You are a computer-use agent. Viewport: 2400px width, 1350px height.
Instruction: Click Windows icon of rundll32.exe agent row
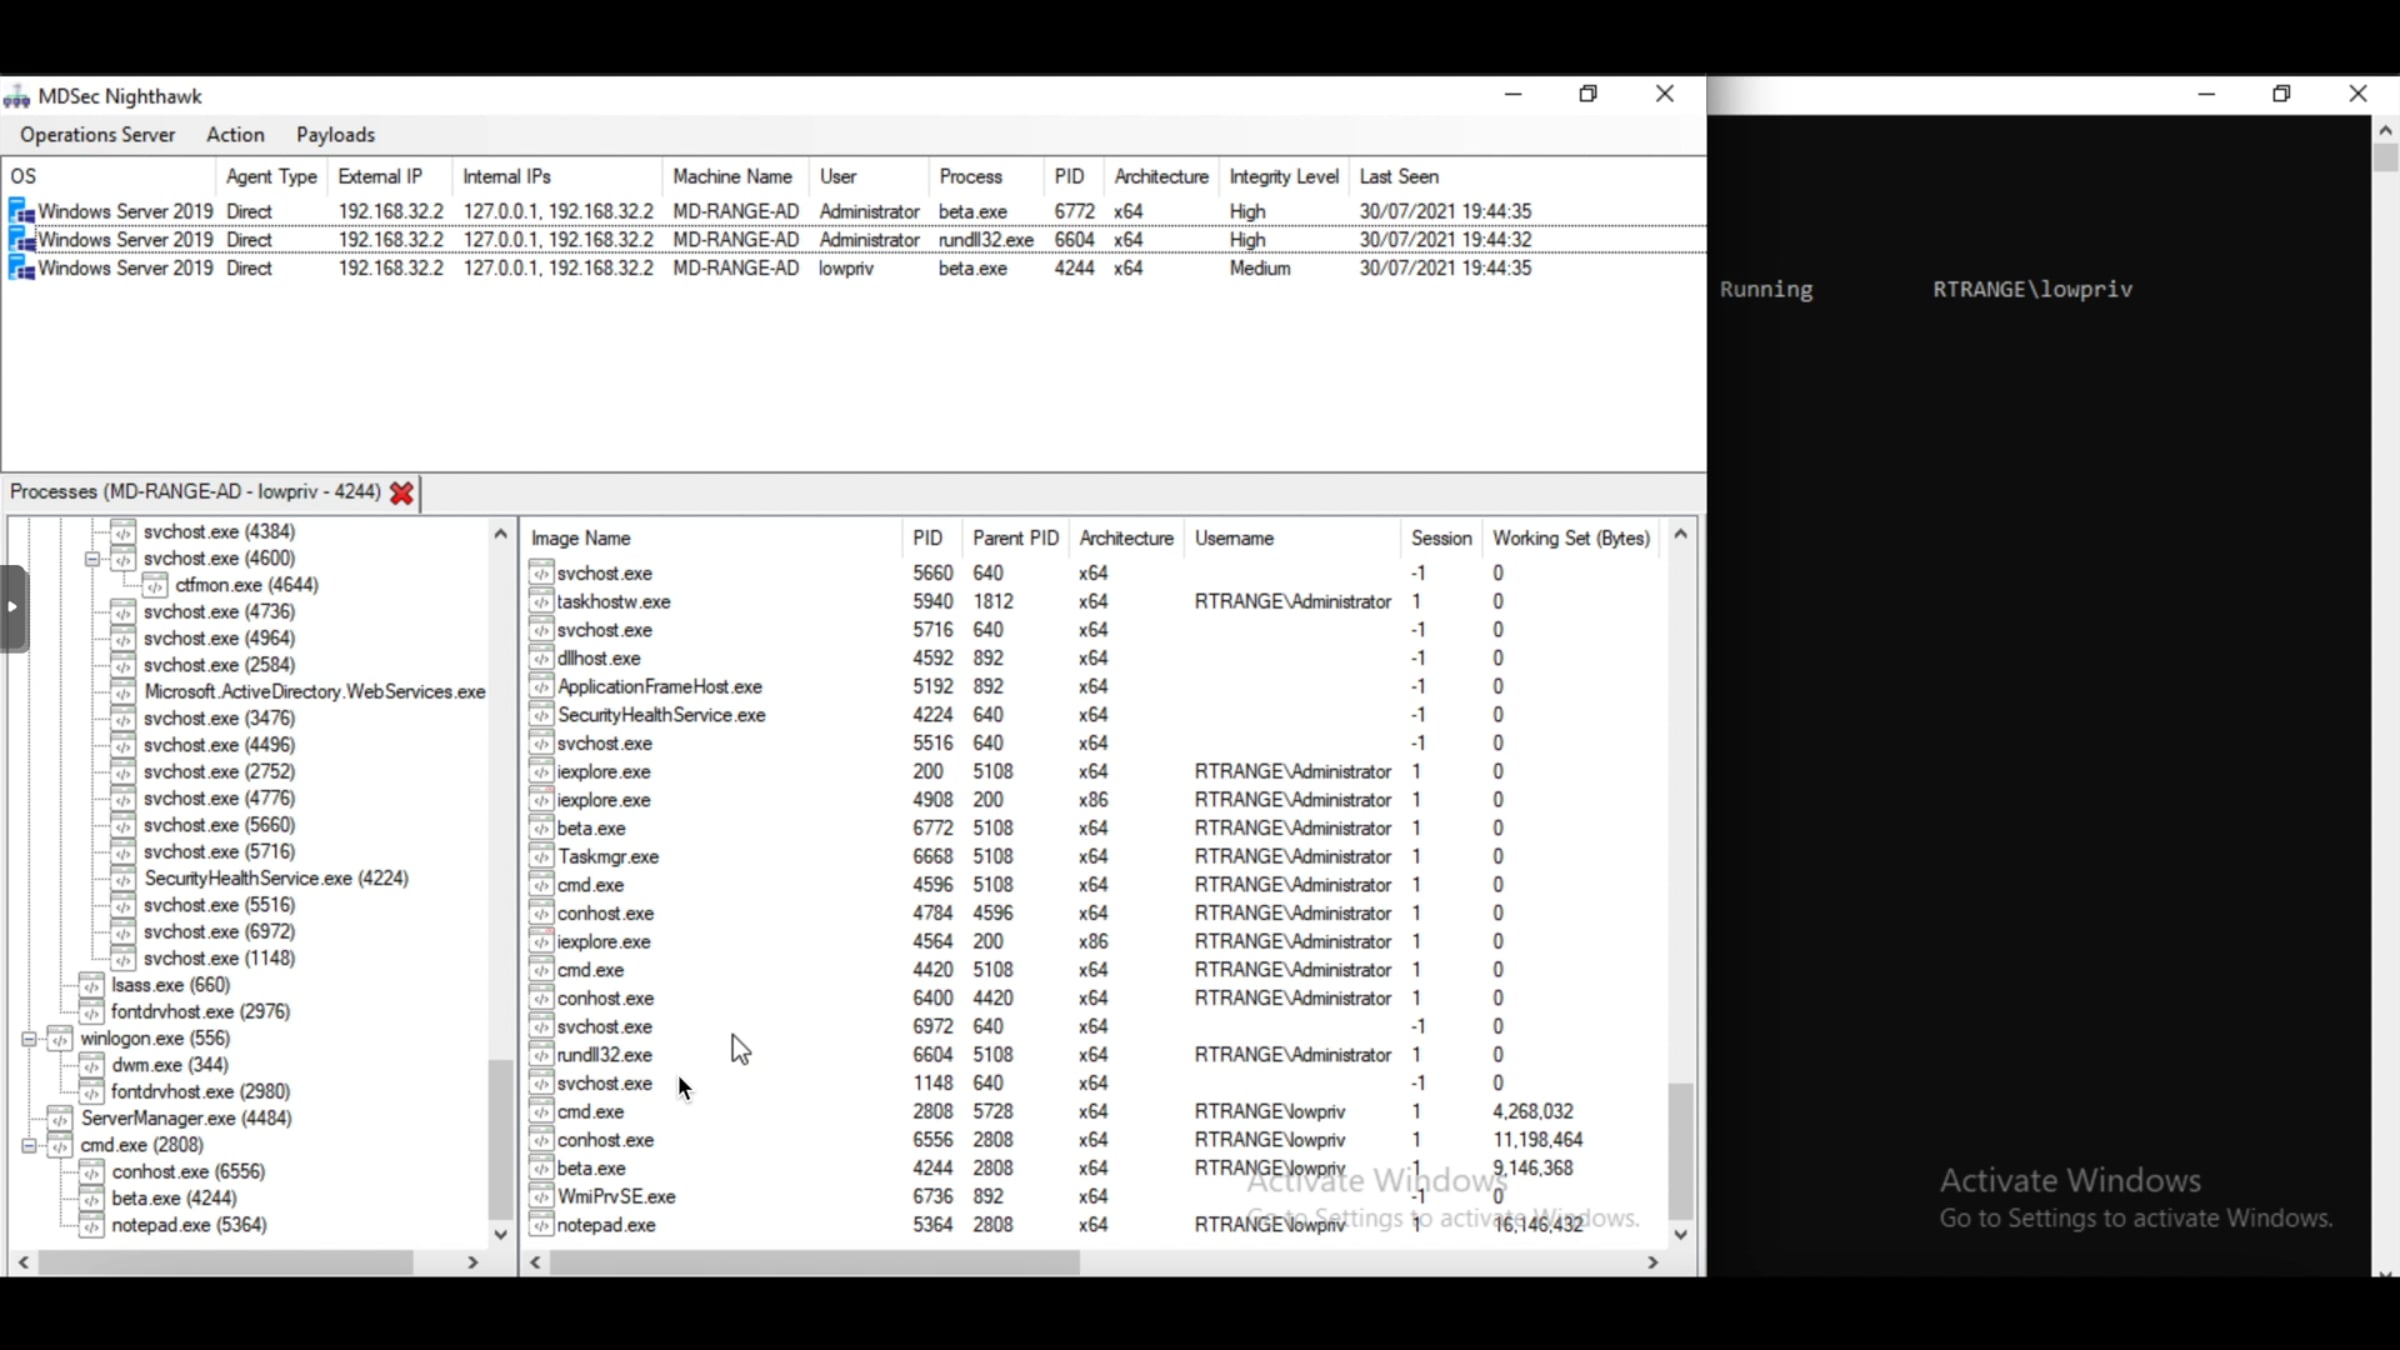tap(21, 240)
